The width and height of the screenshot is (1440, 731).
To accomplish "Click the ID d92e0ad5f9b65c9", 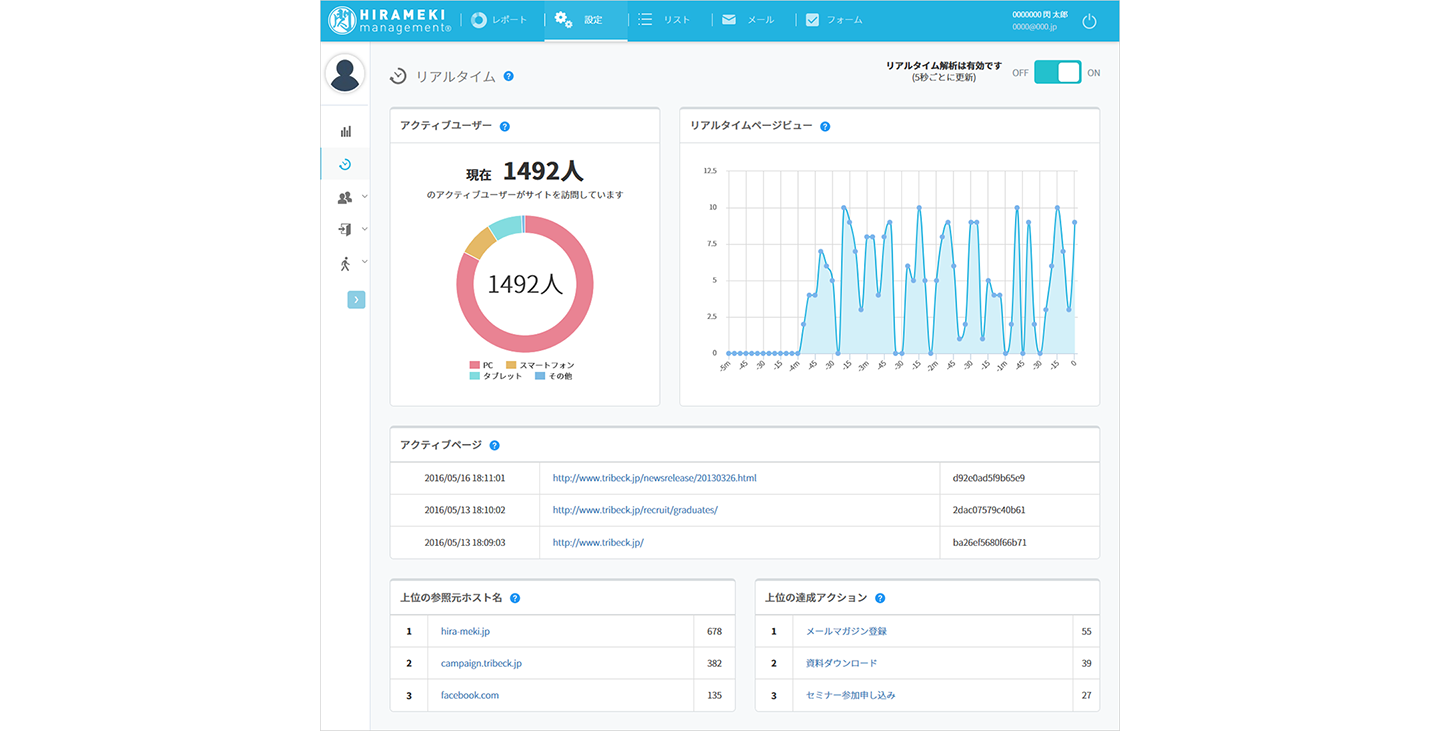I will click(989, 478).
